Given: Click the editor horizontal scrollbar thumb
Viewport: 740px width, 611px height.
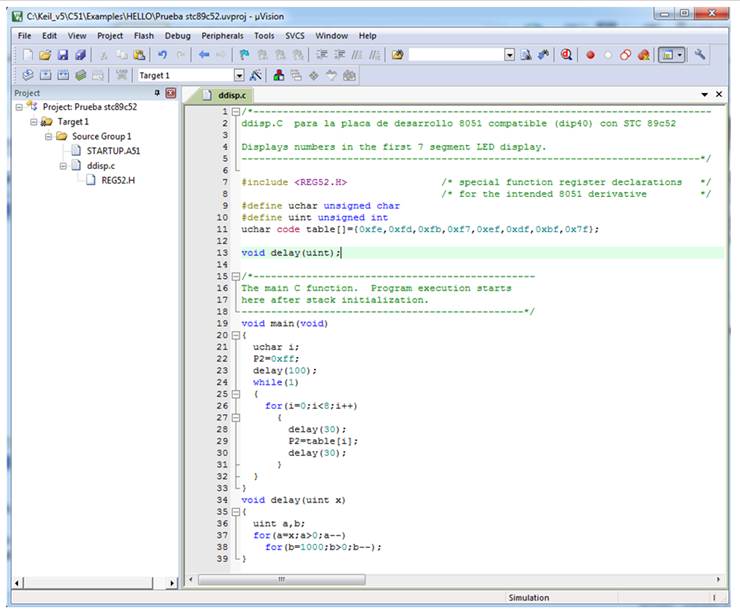Looking at the screenshot, I should click(x=281, y=579).
